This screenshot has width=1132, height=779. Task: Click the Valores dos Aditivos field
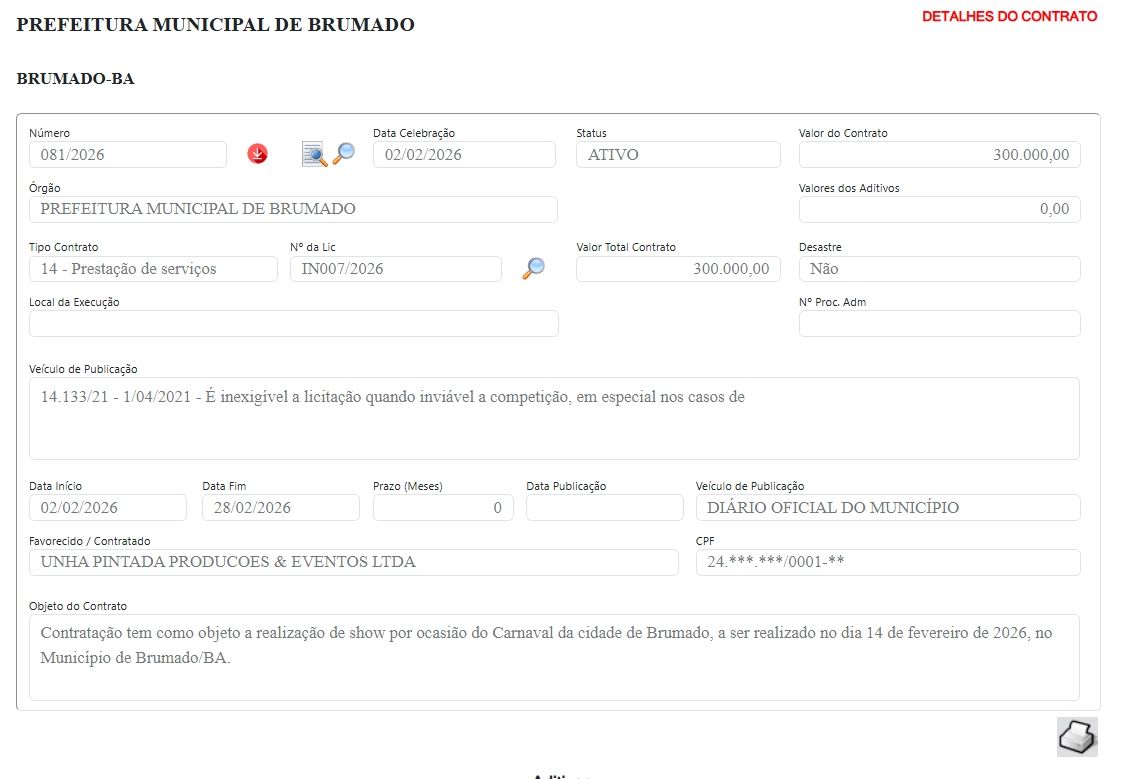939,209
